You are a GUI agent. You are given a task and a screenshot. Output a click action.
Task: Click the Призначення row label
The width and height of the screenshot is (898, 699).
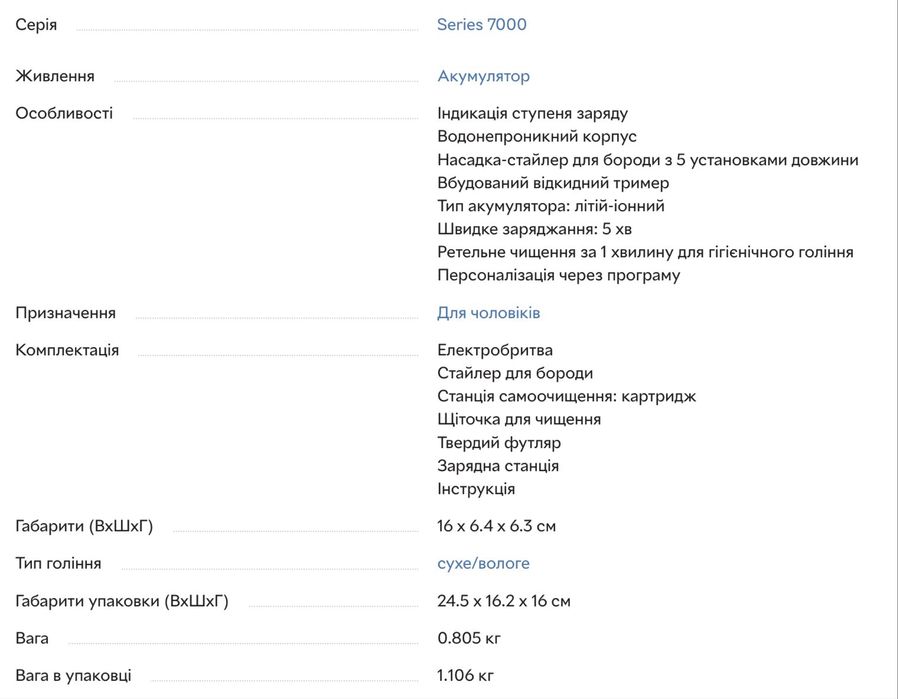[x=65, y=313]
